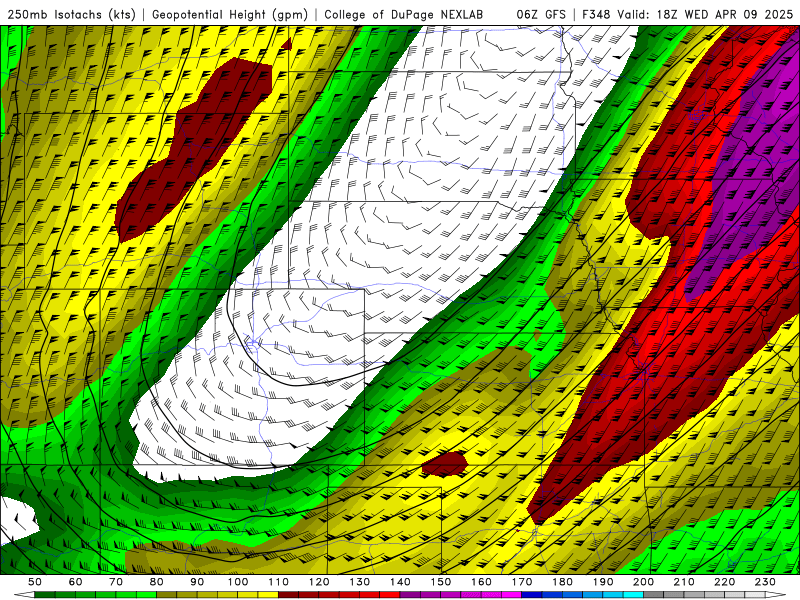Click the "250mb Isotachs (kts)" title text
This screenshot has height=600, width=800.
point(71,15)
